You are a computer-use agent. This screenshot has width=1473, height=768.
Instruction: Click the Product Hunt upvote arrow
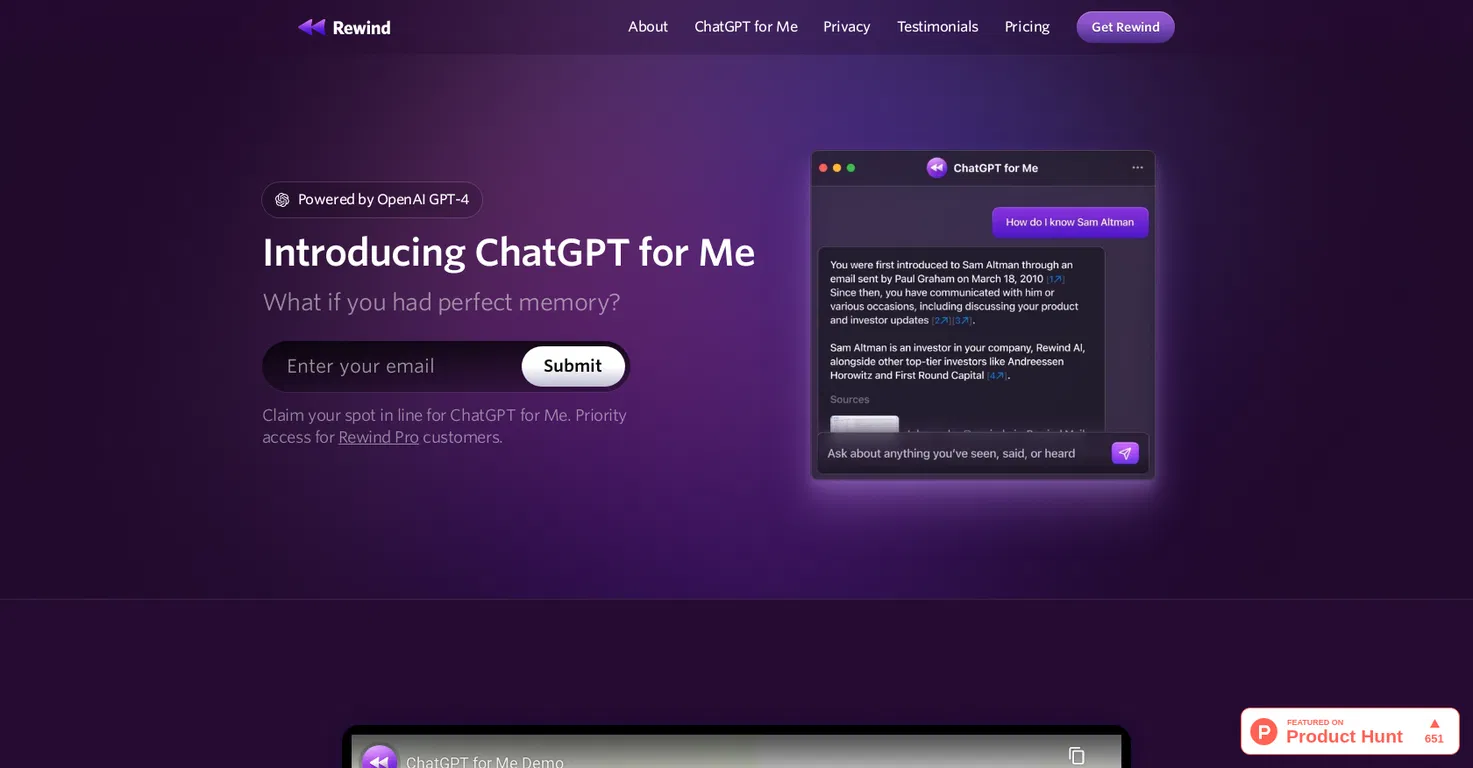click(x=1434, y=723)
